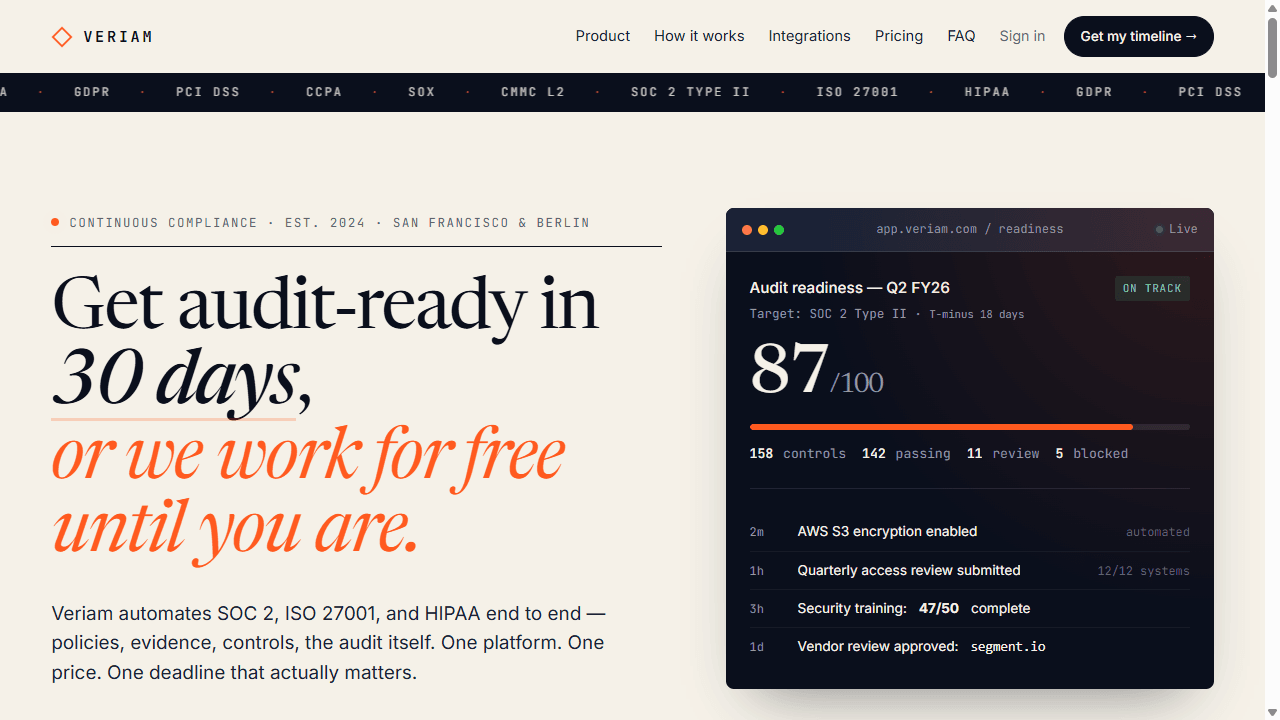Click 'ISO 27001' in ticker bar

857,92
